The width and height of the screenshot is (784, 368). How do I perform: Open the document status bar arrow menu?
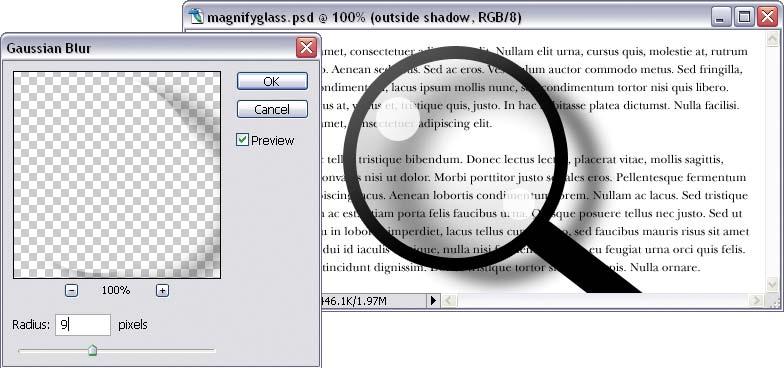click(x=433, y=300)
